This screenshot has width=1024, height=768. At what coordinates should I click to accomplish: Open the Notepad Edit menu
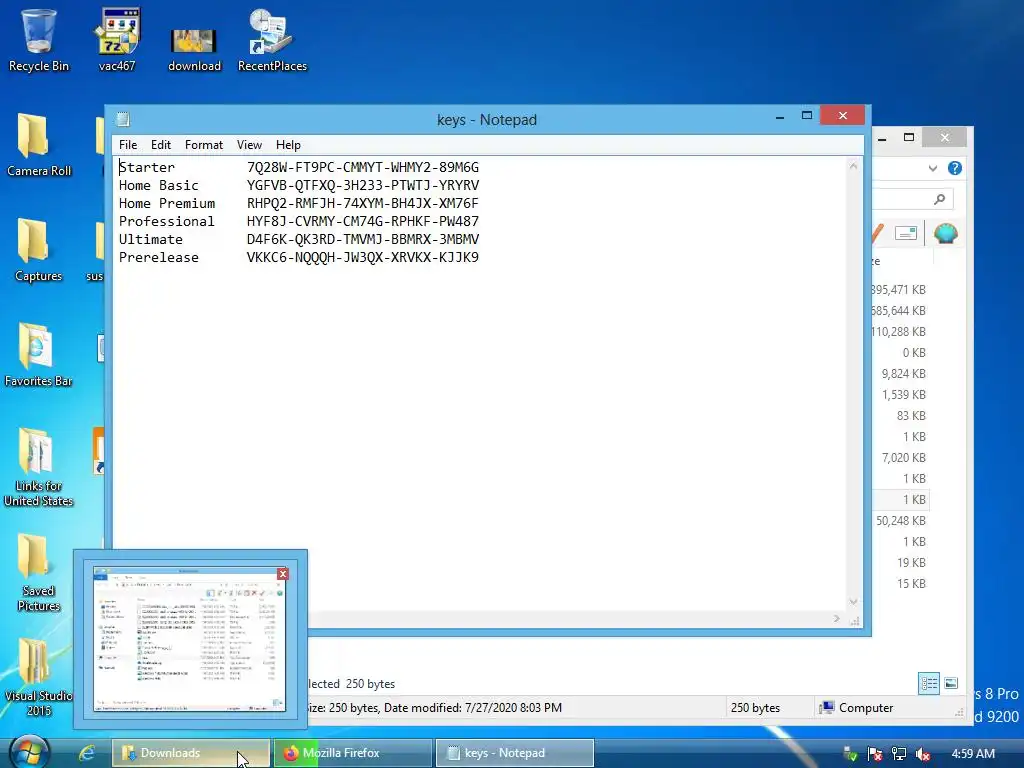coord(161,145)
